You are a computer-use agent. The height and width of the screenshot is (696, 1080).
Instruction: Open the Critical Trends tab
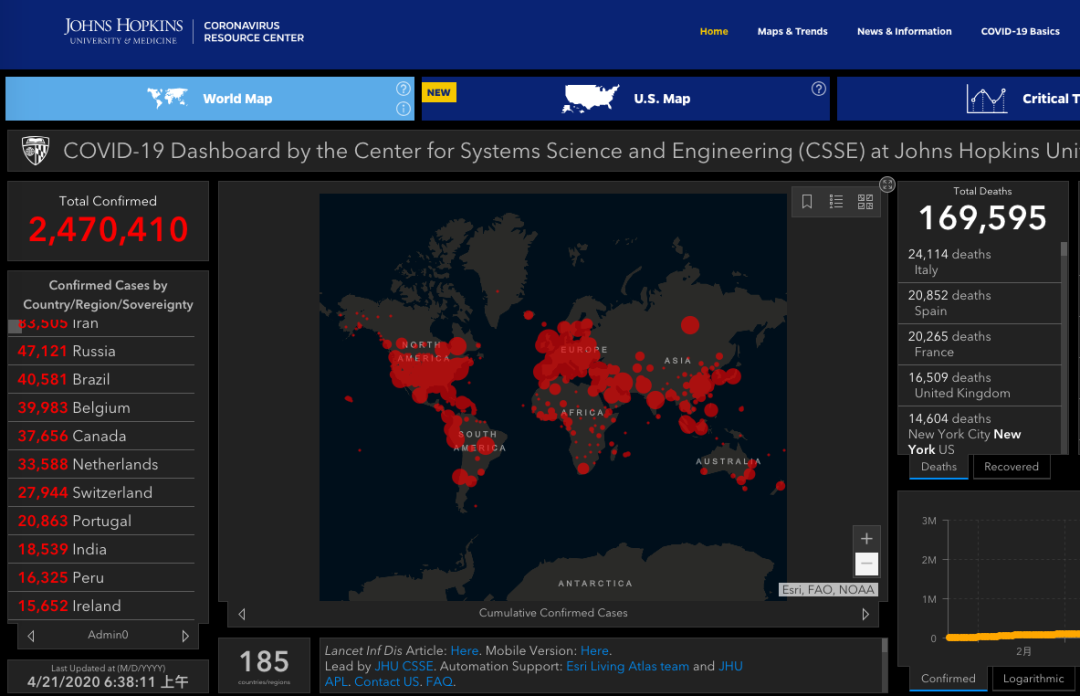[958, 99]
